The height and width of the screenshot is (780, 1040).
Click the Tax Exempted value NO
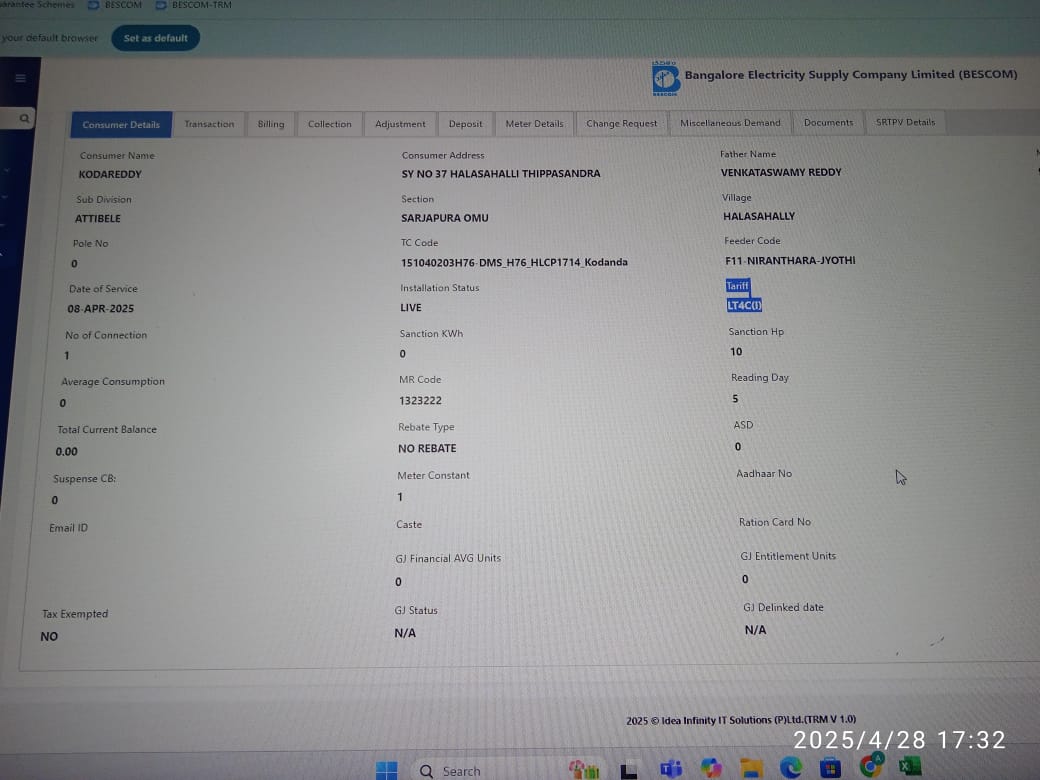tap(49, 637)
